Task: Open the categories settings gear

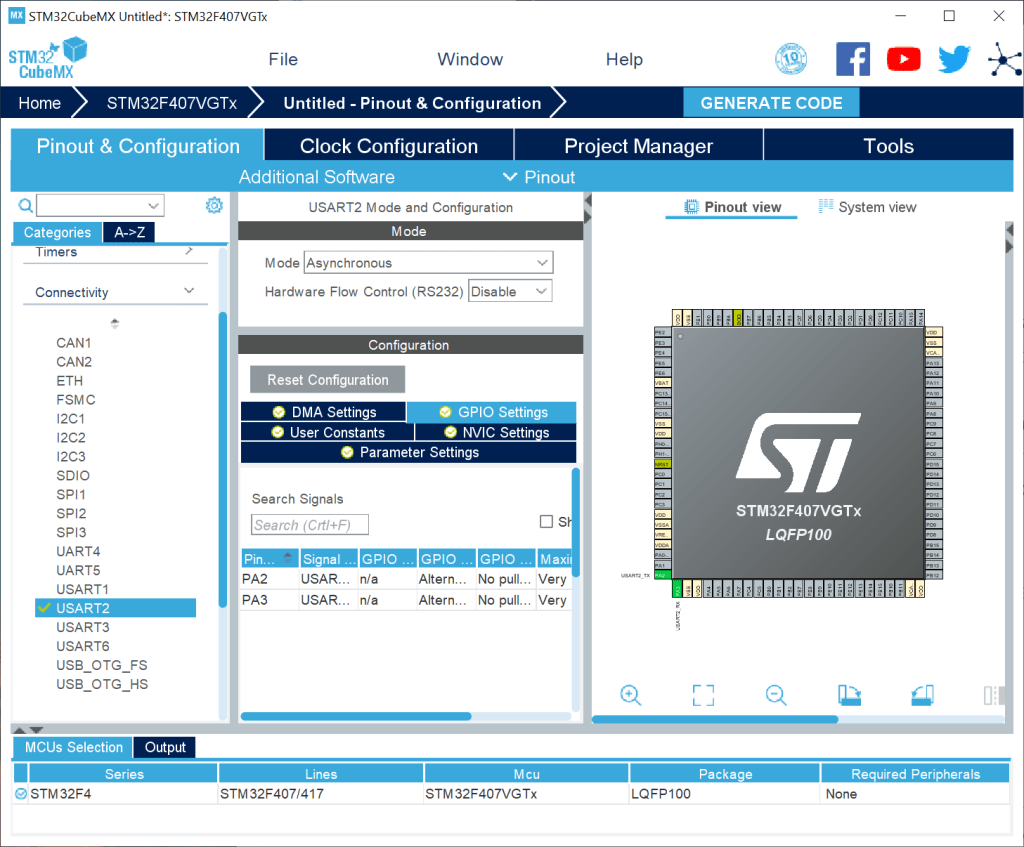Action: click(x=214, y=205)
